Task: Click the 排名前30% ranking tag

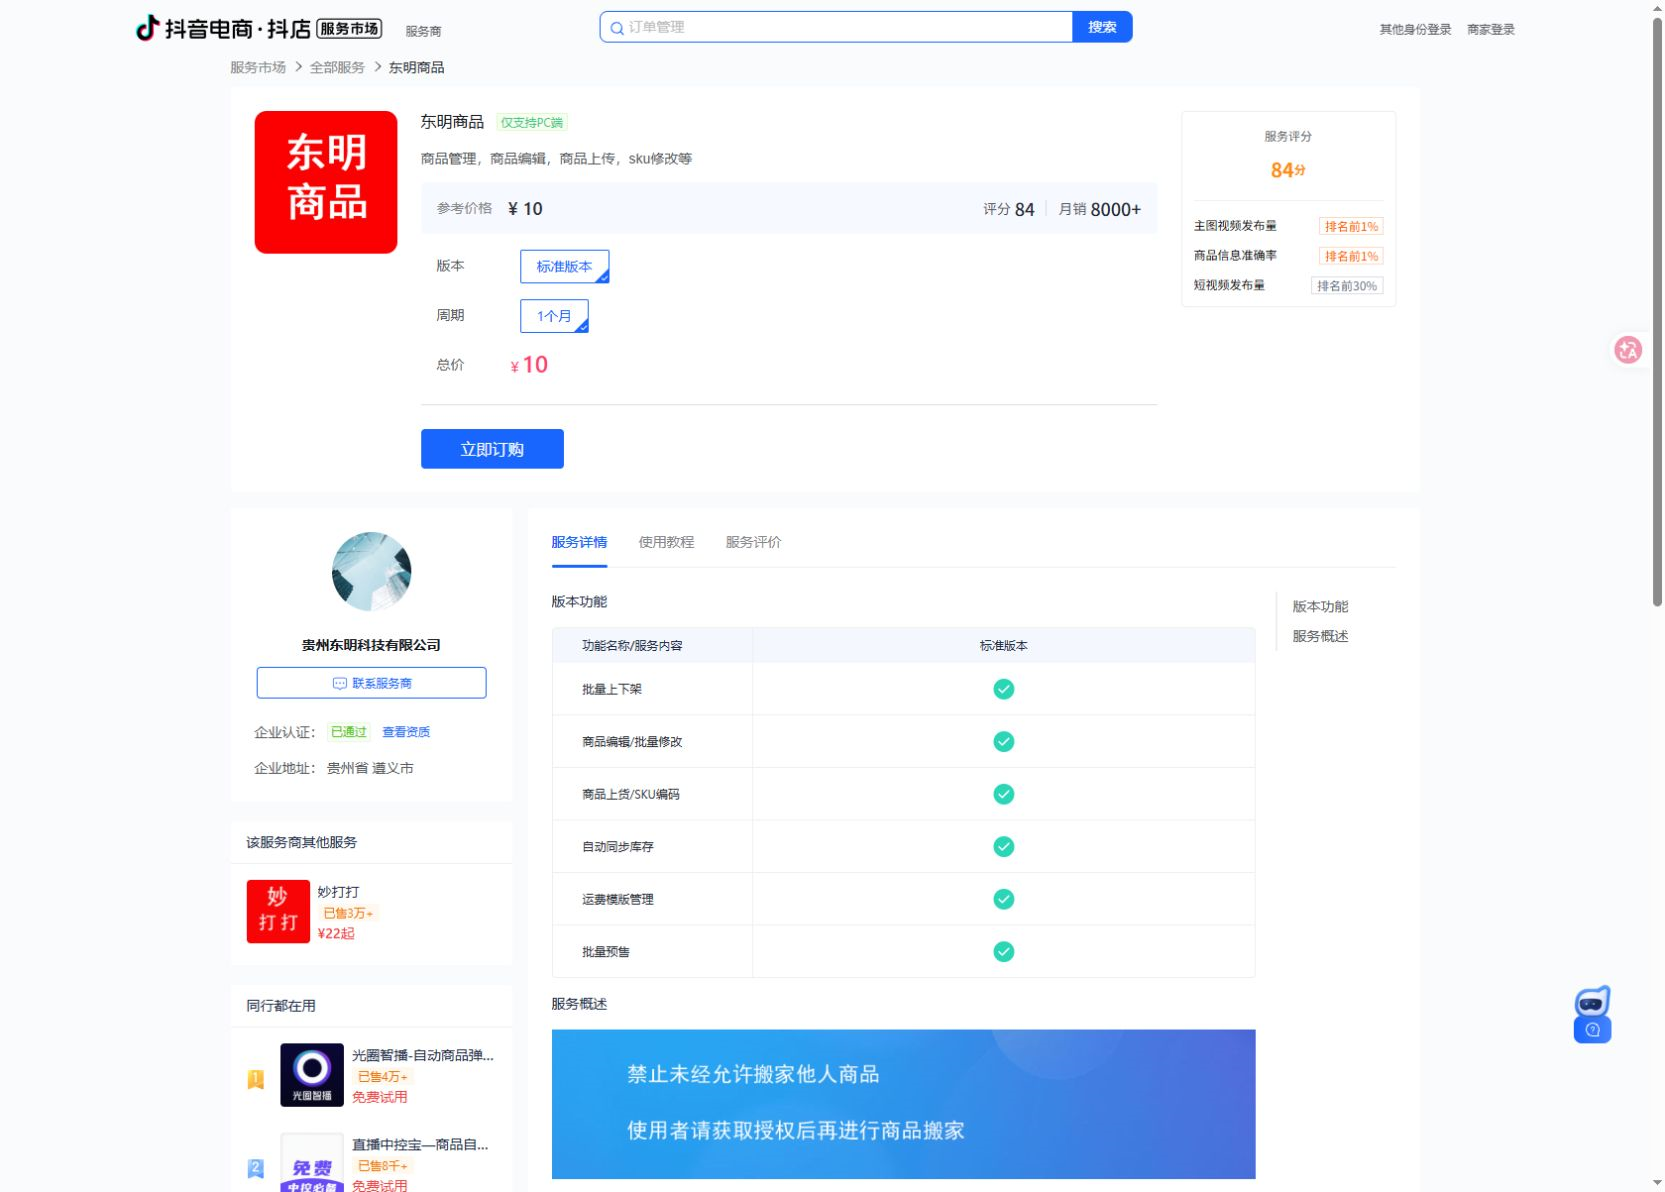Action: point(1347,286)
